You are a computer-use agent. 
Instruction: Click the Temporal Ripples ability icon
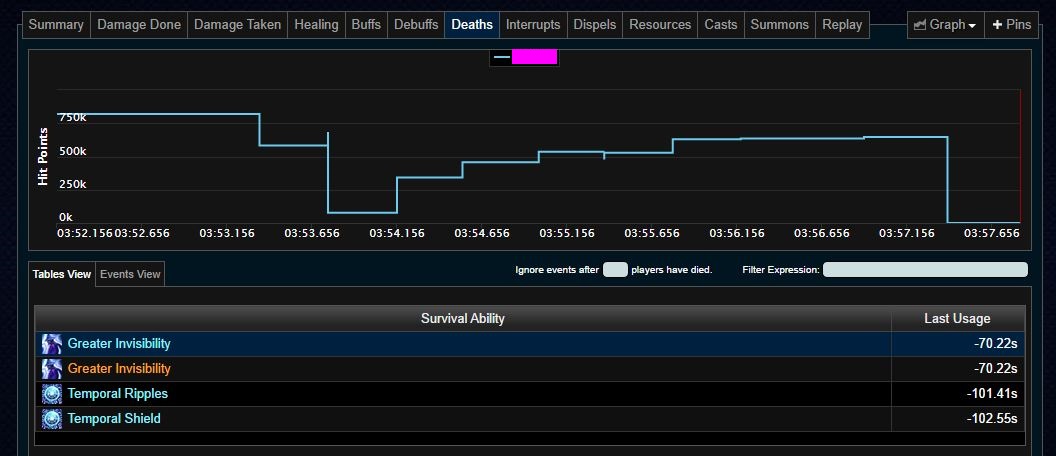click(x=52, y=394)
